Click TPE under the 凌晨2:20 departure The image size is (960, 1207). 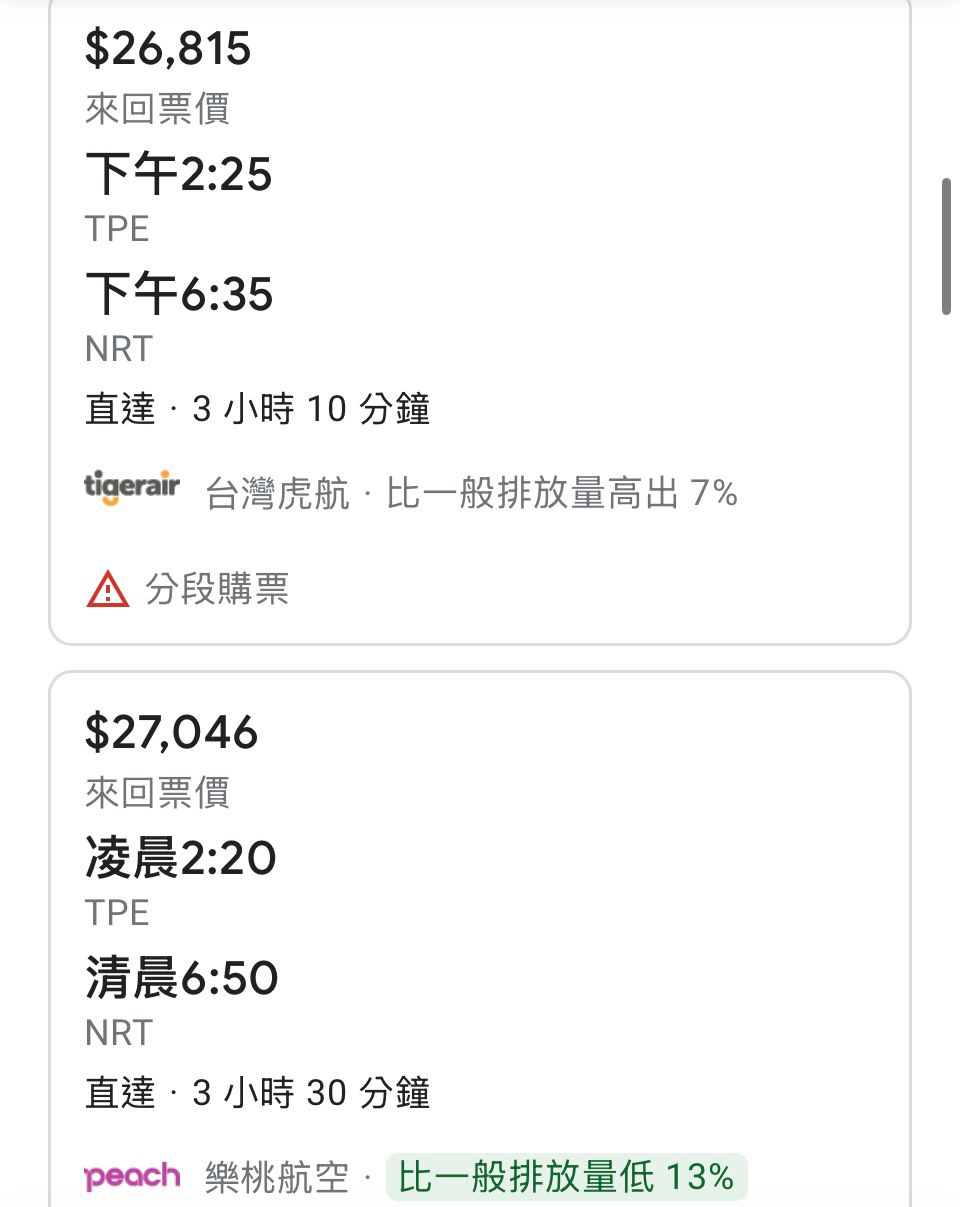[117, 913]
